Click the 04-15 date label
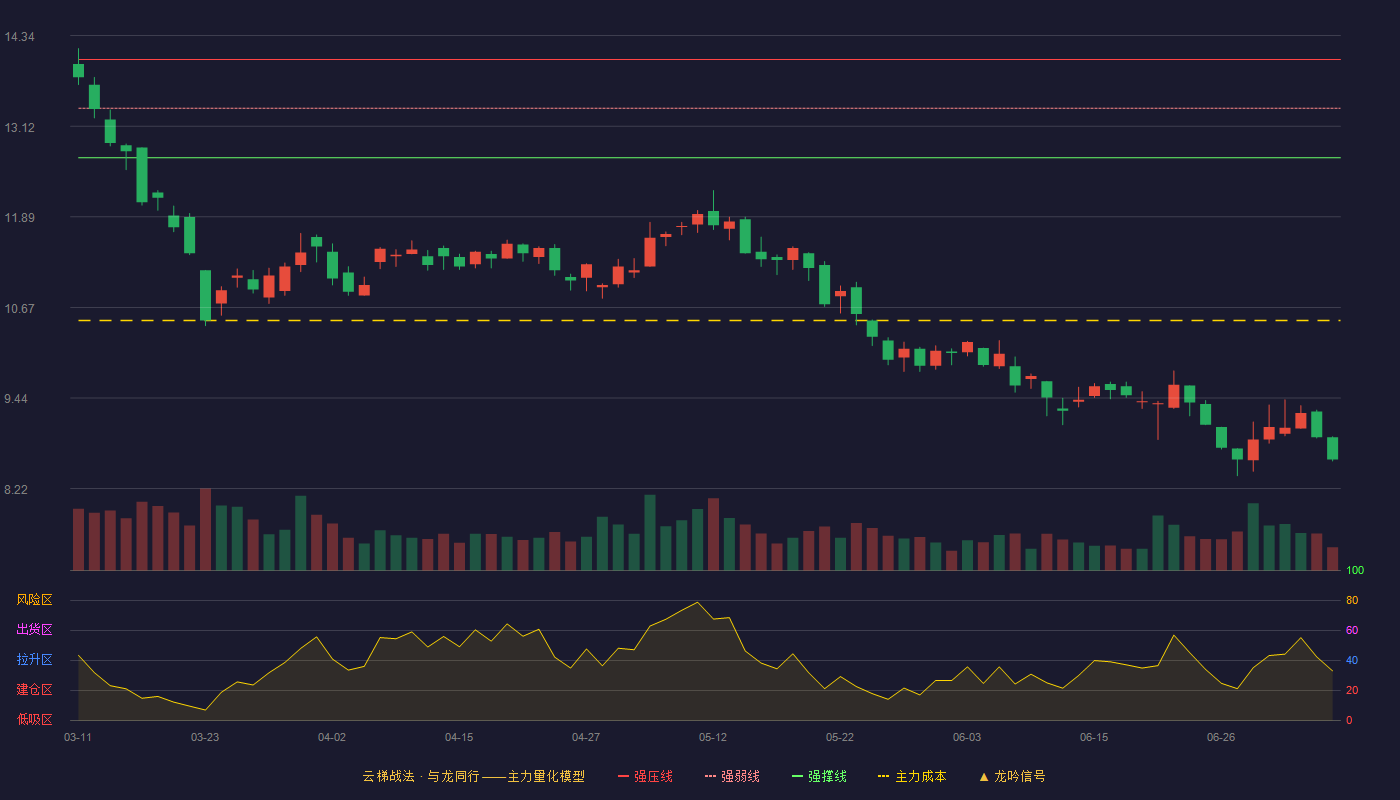The height and width of the screenshot is (800, 1400). coord(459,737)
